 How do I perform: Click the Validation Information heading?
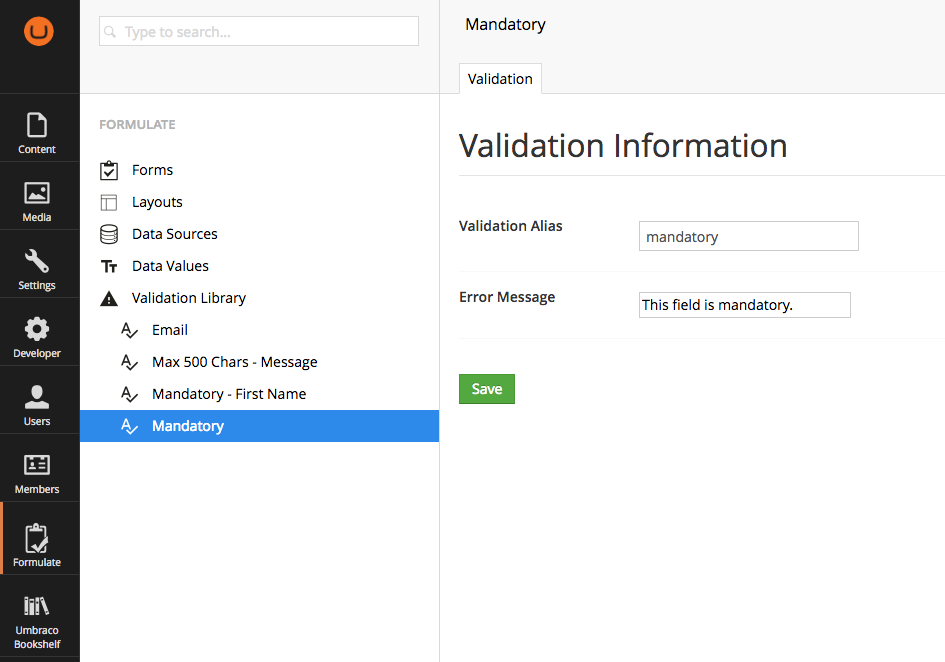(x=623, y=146)
